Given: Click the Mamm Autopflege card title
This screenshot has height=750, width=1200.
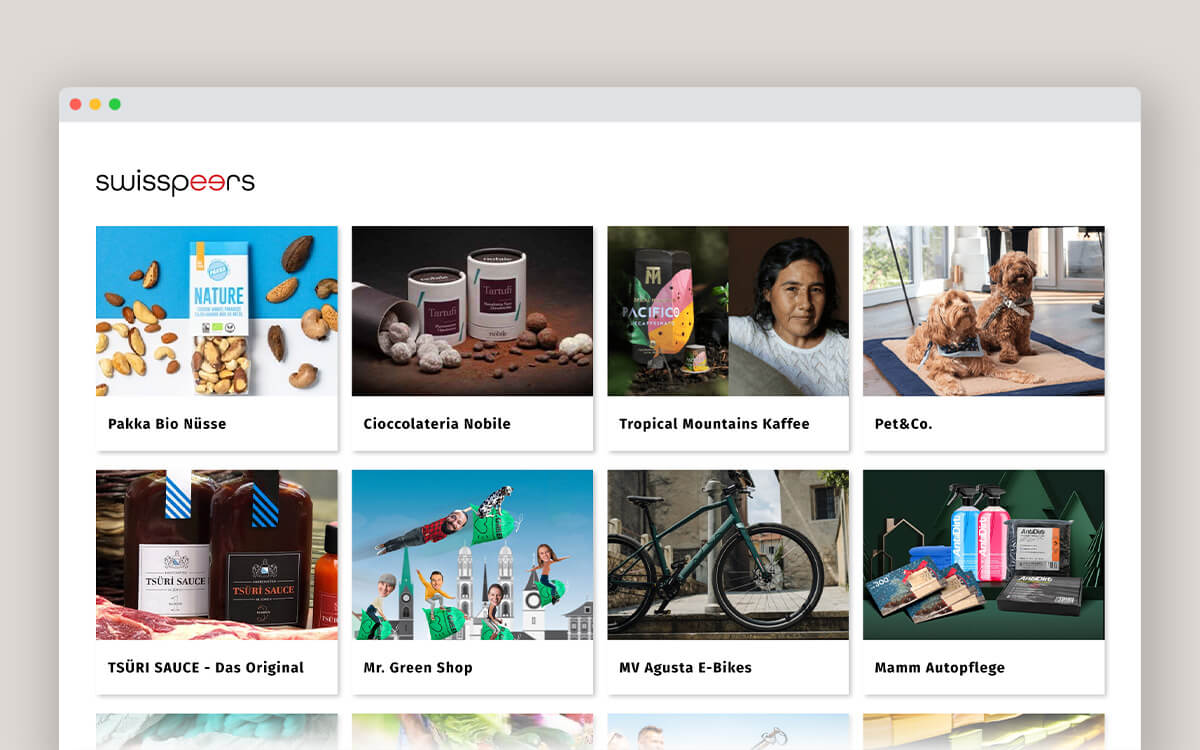Looking at the screenshot, I should click(x=940, y=668).
